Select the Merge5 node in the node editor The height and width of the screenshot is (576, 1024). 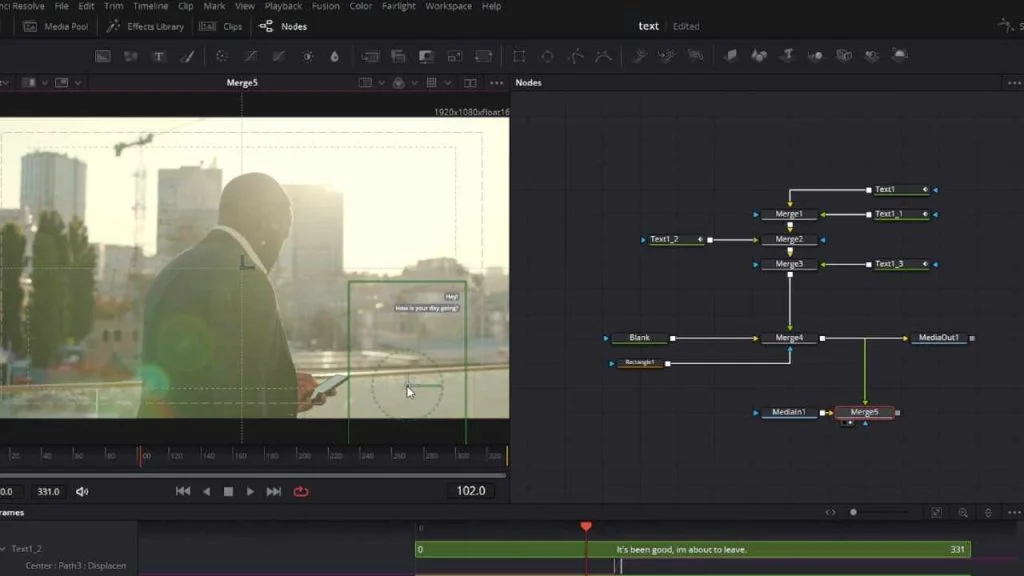pos(866,411)
